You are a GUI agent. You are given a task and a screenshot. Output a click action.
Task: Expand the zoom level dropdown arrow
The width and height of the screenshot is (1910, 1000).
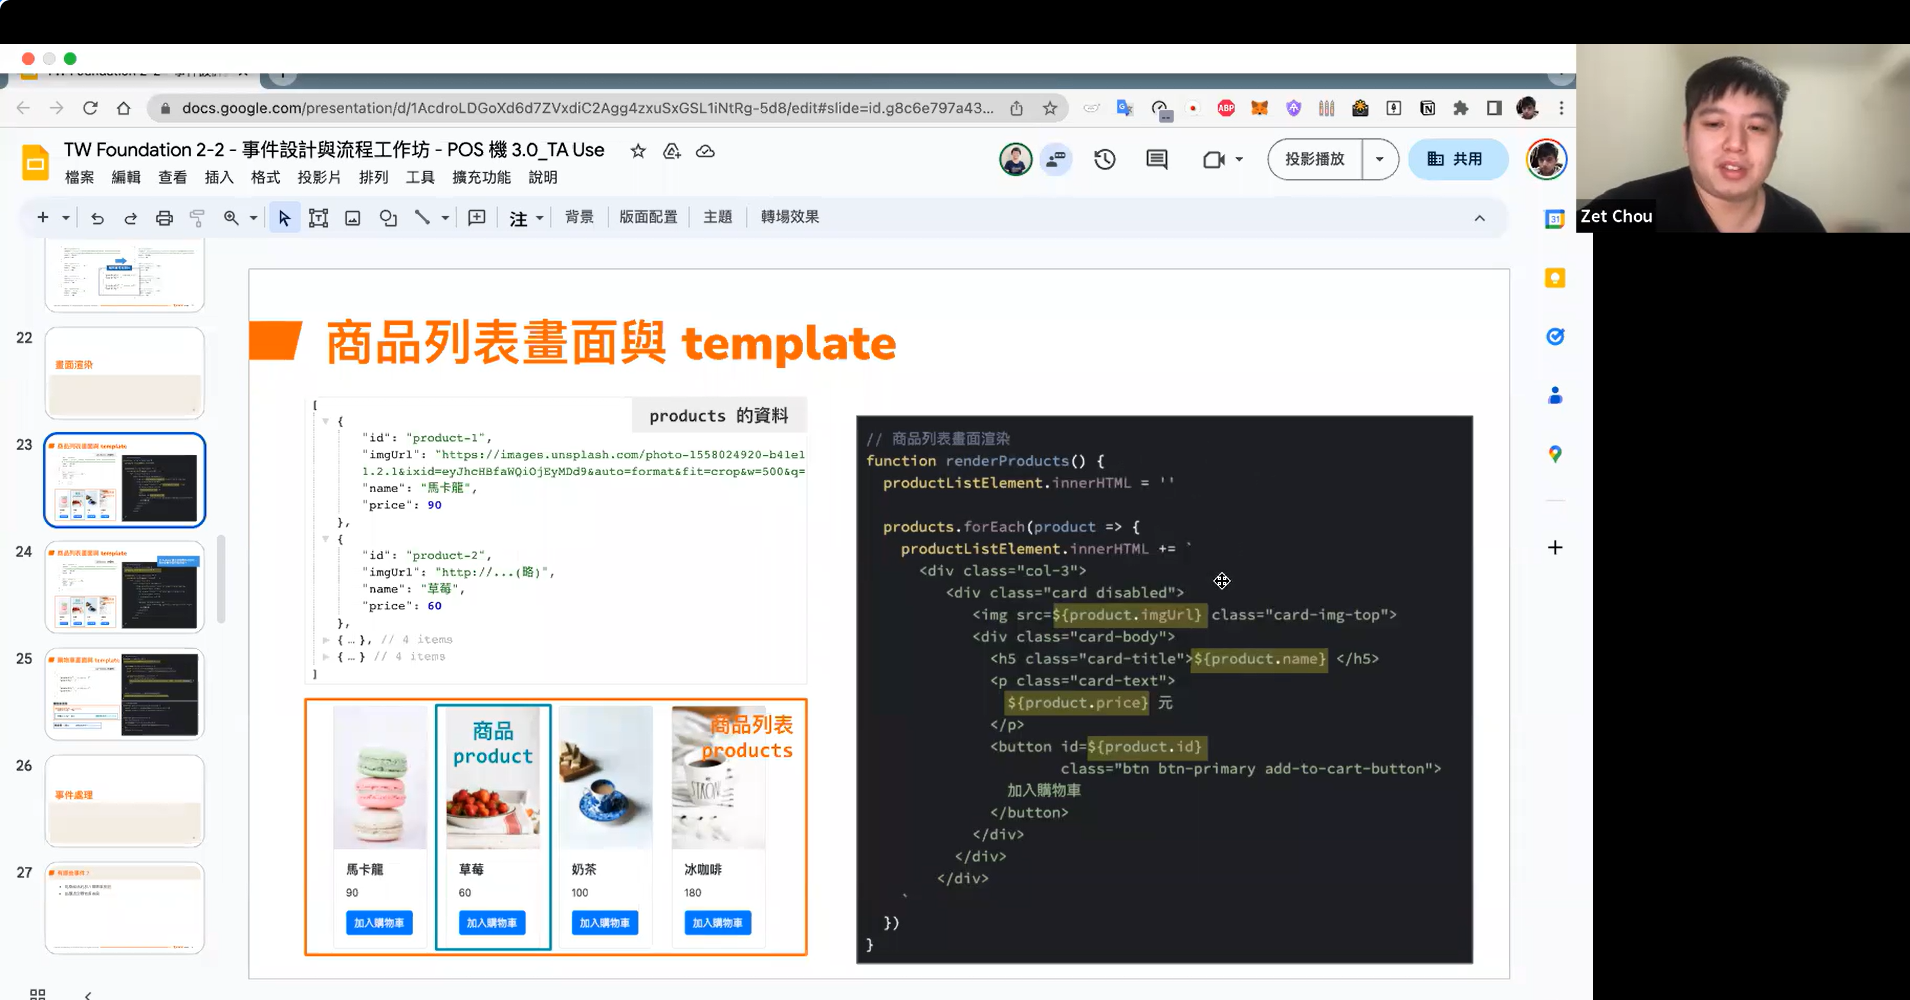click(253, 218)
